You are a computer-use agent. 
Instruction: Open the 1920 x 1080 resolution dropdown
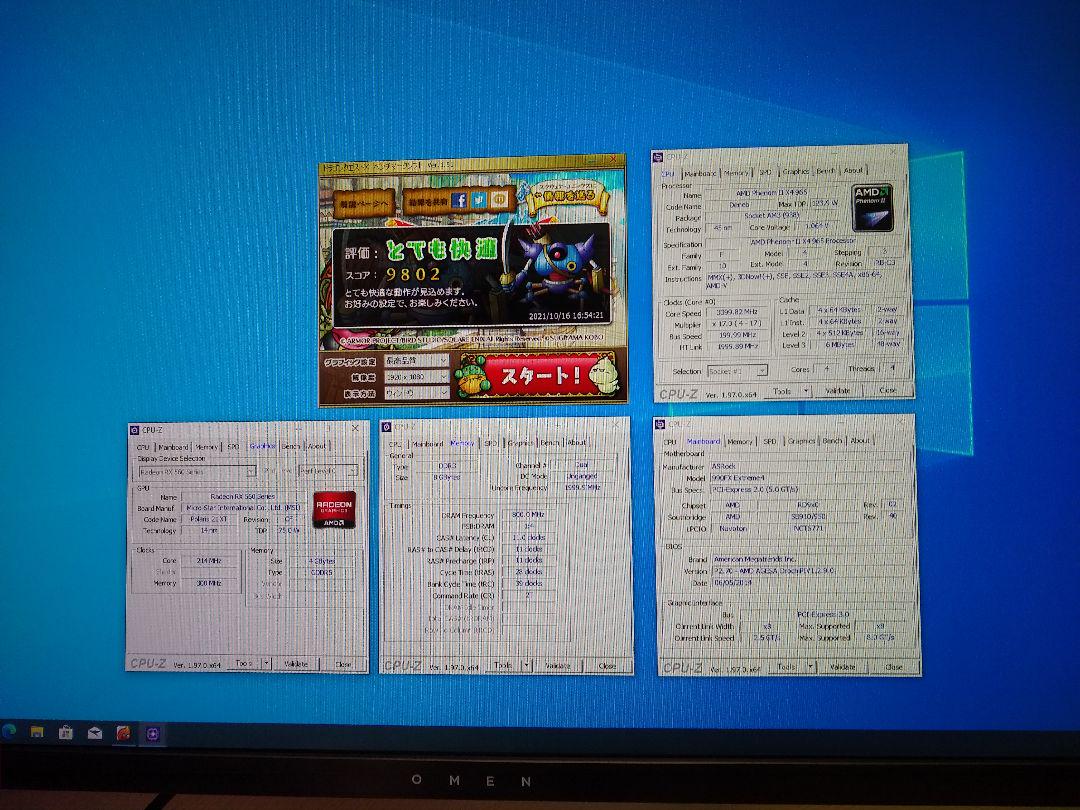point(417,377)
